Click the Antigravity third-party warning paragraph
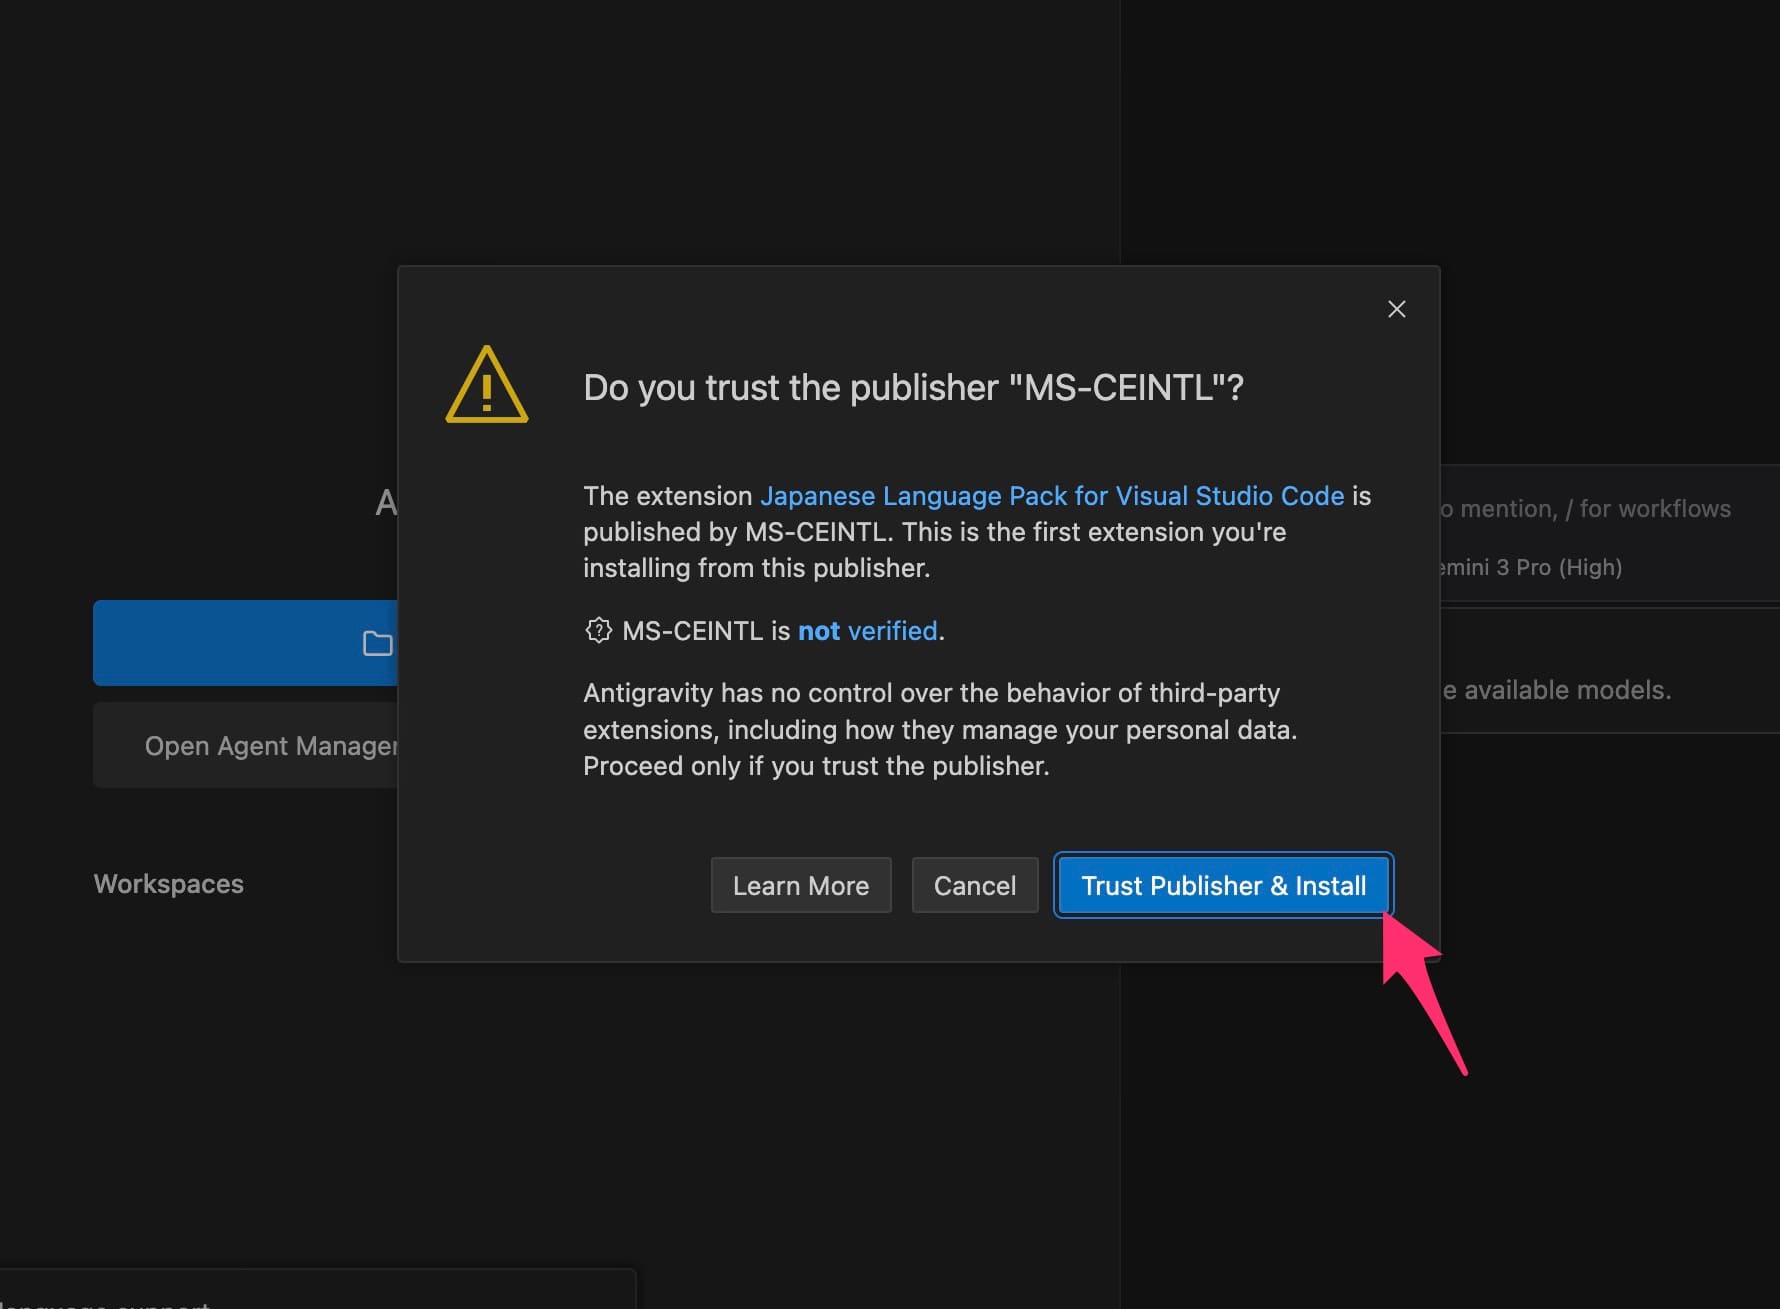 click(x=939, y=730)
